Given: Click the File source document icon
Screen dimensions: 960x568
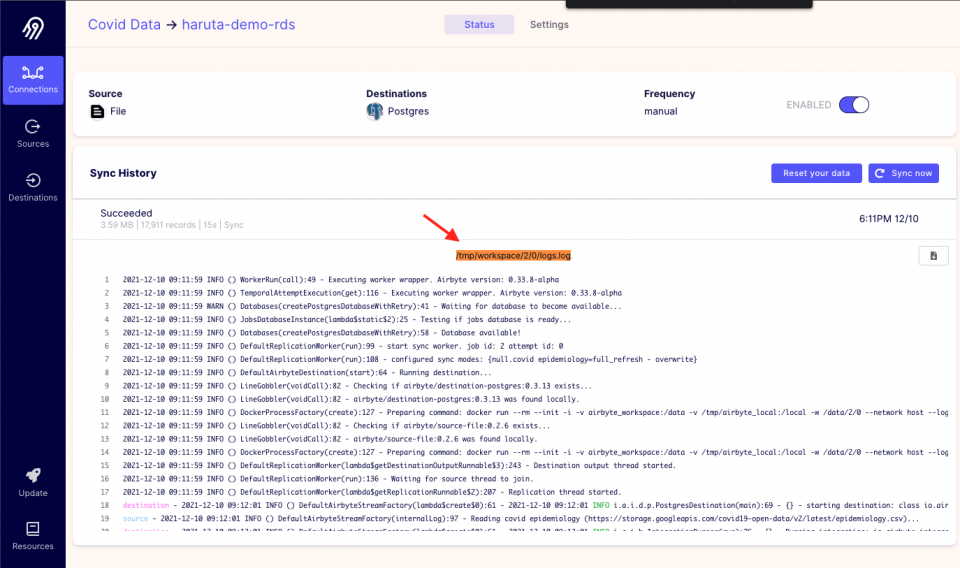Looking at the screenshot, I should point(97,111).
